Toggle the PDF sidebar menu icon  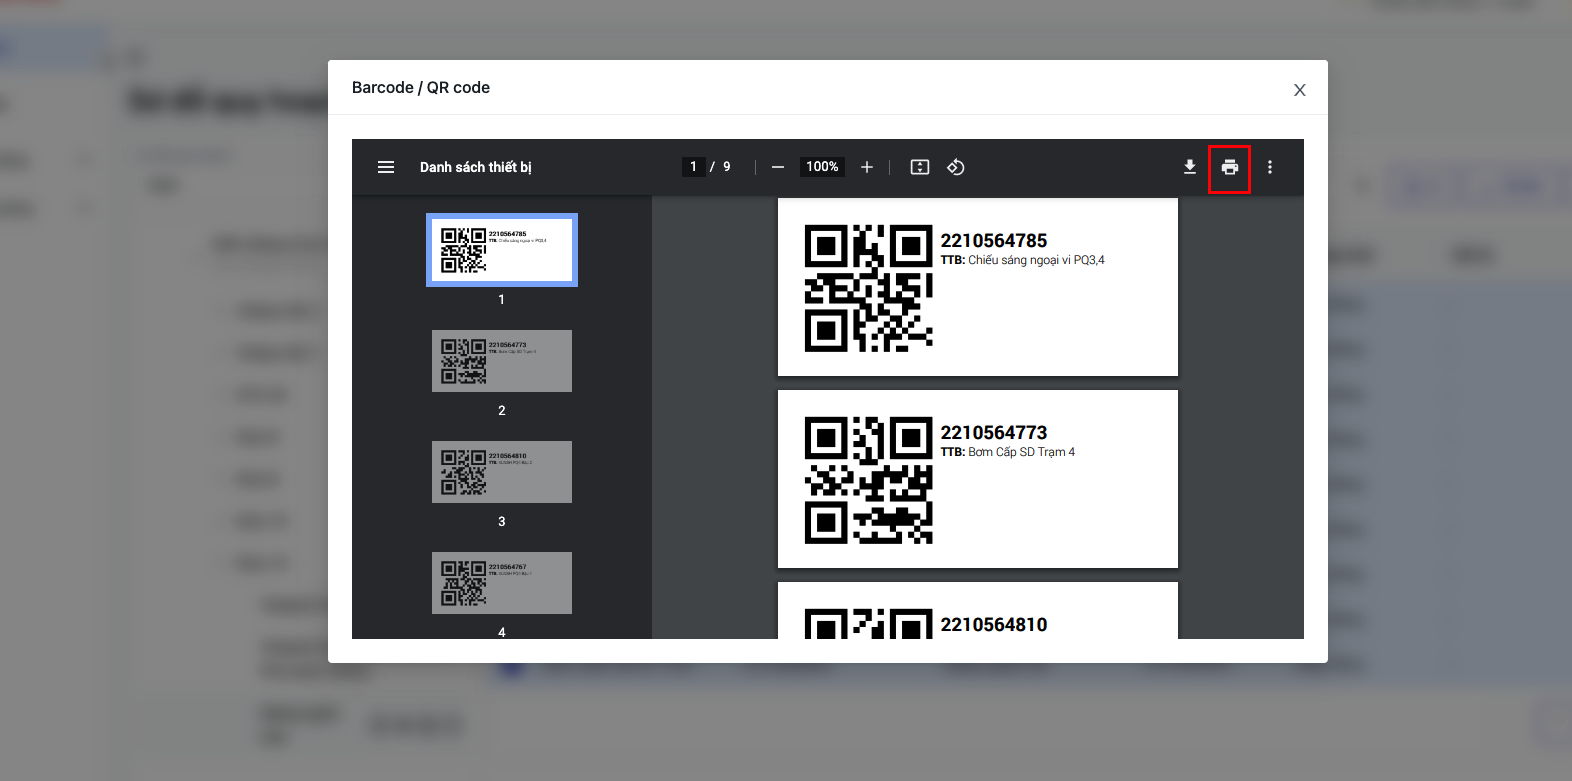386,167
